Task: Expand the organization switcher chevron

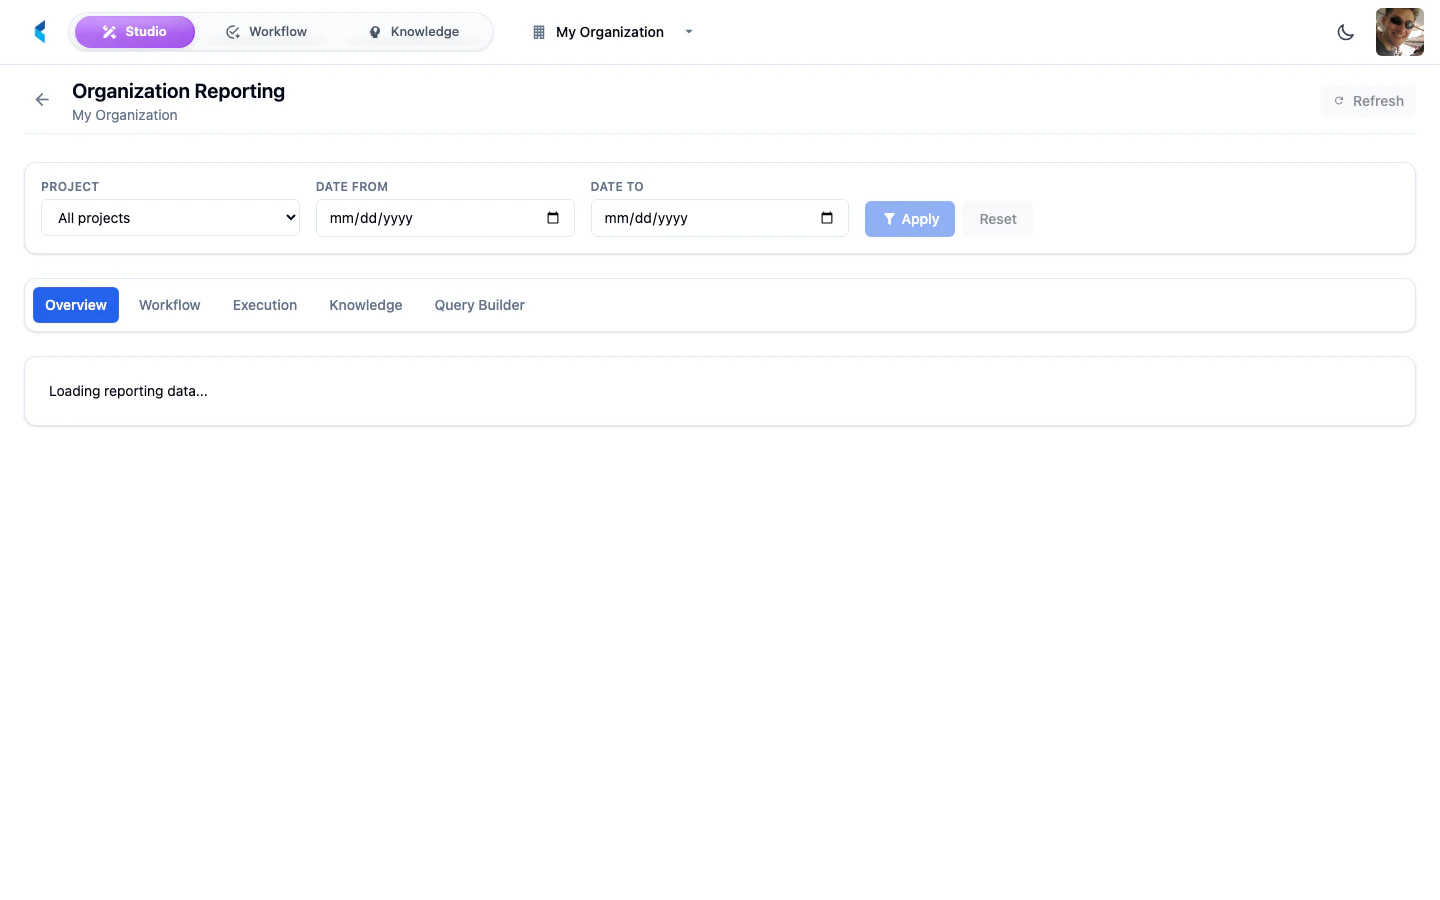Action: tap(688, 32)
